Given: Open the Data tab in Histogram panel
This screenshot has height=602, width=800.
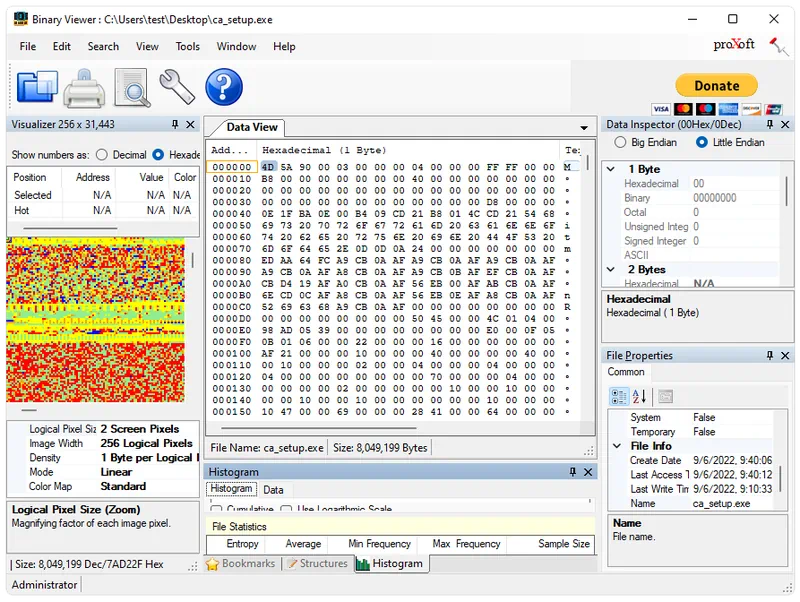Looking at the screenshot, I should 273,490.
